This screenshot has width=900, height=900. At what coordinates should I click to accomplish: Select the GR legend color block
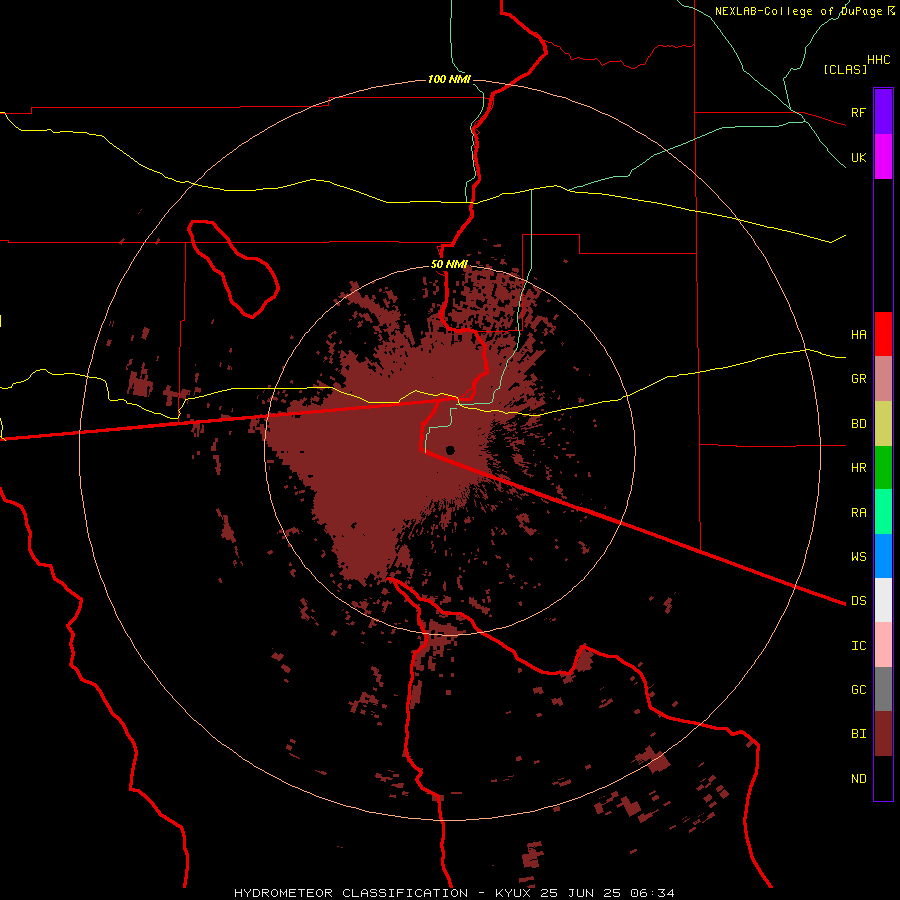pyautogui.click(x=883, y=379)
